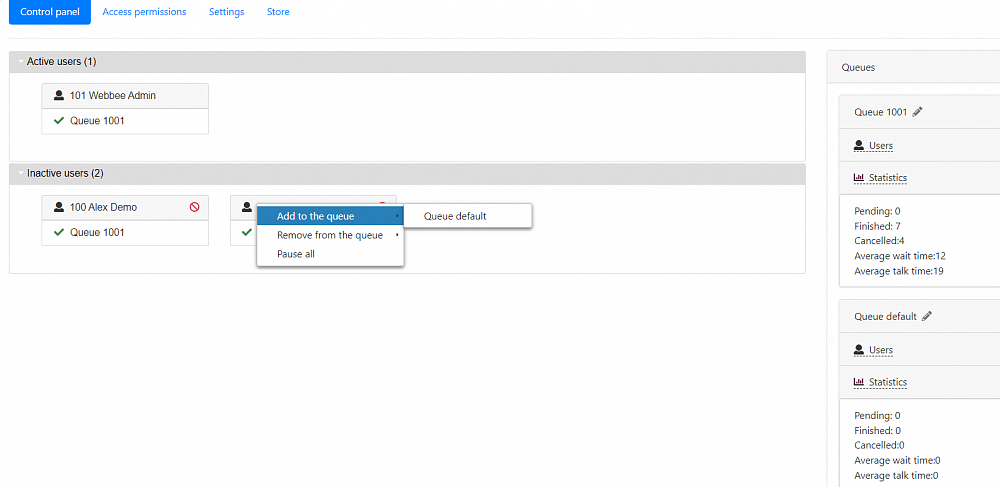The width and height of the screenshot is (1000, 487).
Task: Collapse the Active users (1) section
Action: (20, 62)
